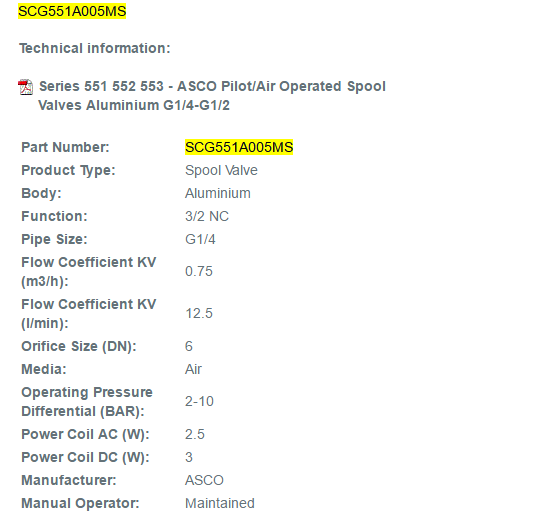Click the Spool Valve product type value
This screenshot has height=524, width=543.
(221, 170)
